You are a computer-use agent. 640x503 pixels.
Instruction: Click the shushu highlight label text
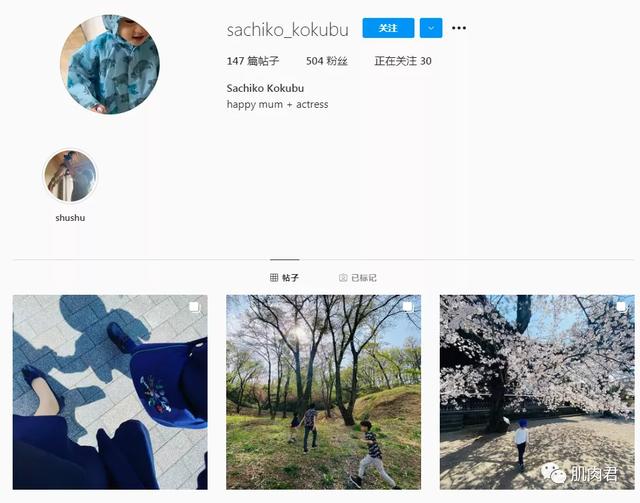pos(70,218)
